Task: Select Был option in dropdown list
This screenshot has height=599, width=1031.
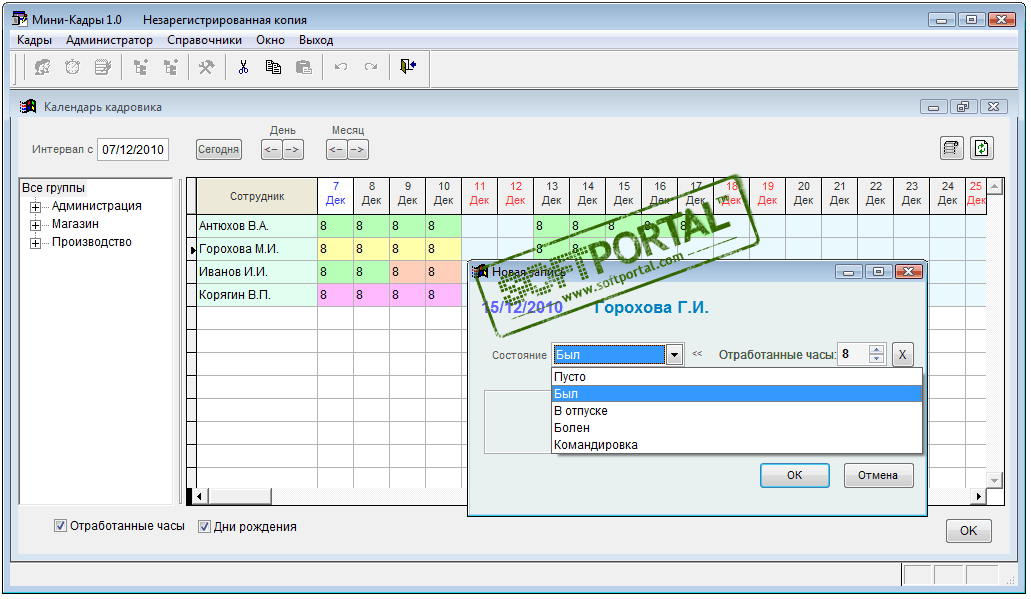Action: (x=736, y=394)
